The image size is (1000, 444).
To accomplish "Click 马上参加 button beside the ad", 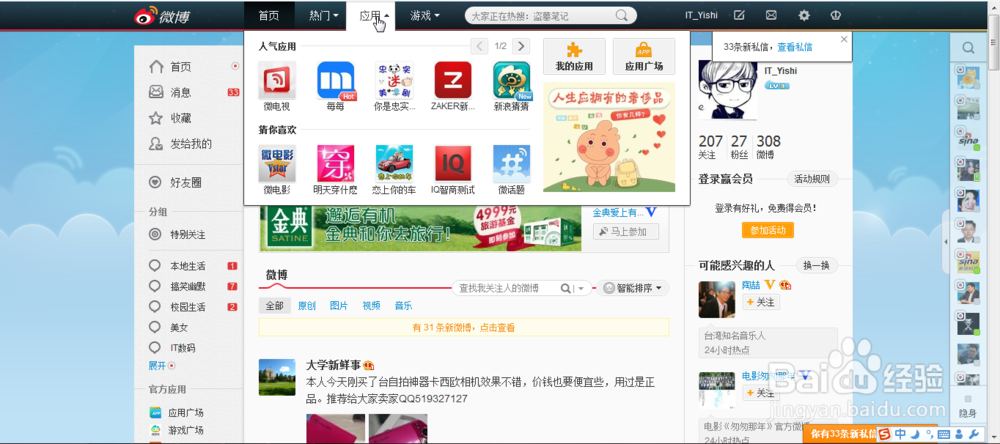I will tap(626, 232).
